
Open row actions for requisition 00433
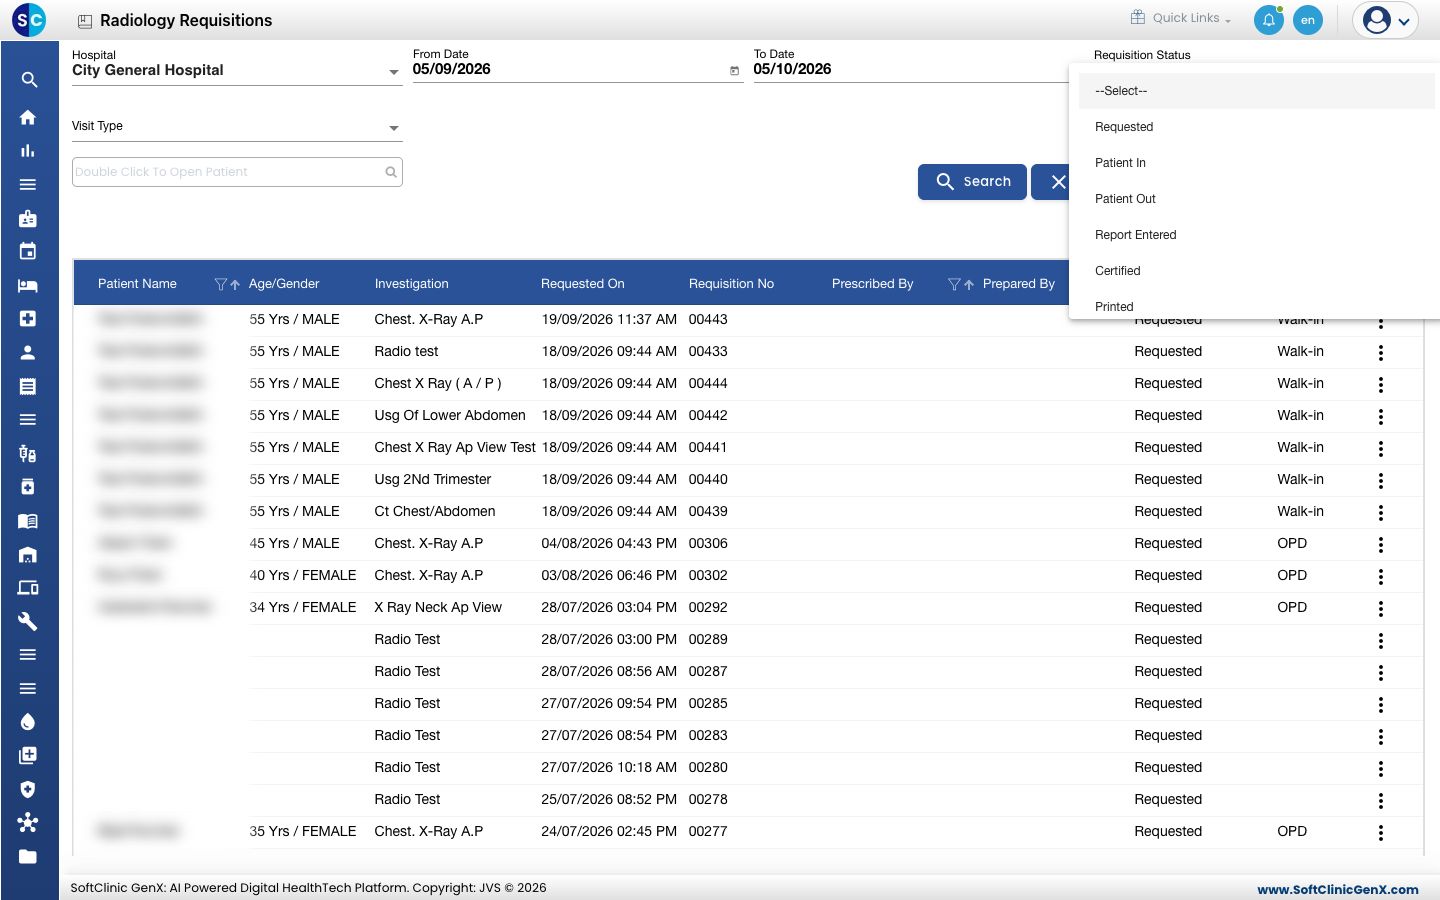click(1381, 352)
